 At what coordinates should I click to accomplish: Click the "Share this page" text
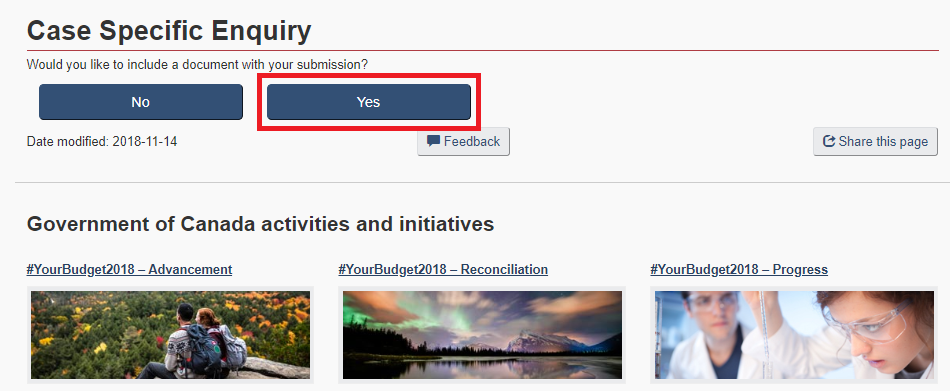point(883,141)
